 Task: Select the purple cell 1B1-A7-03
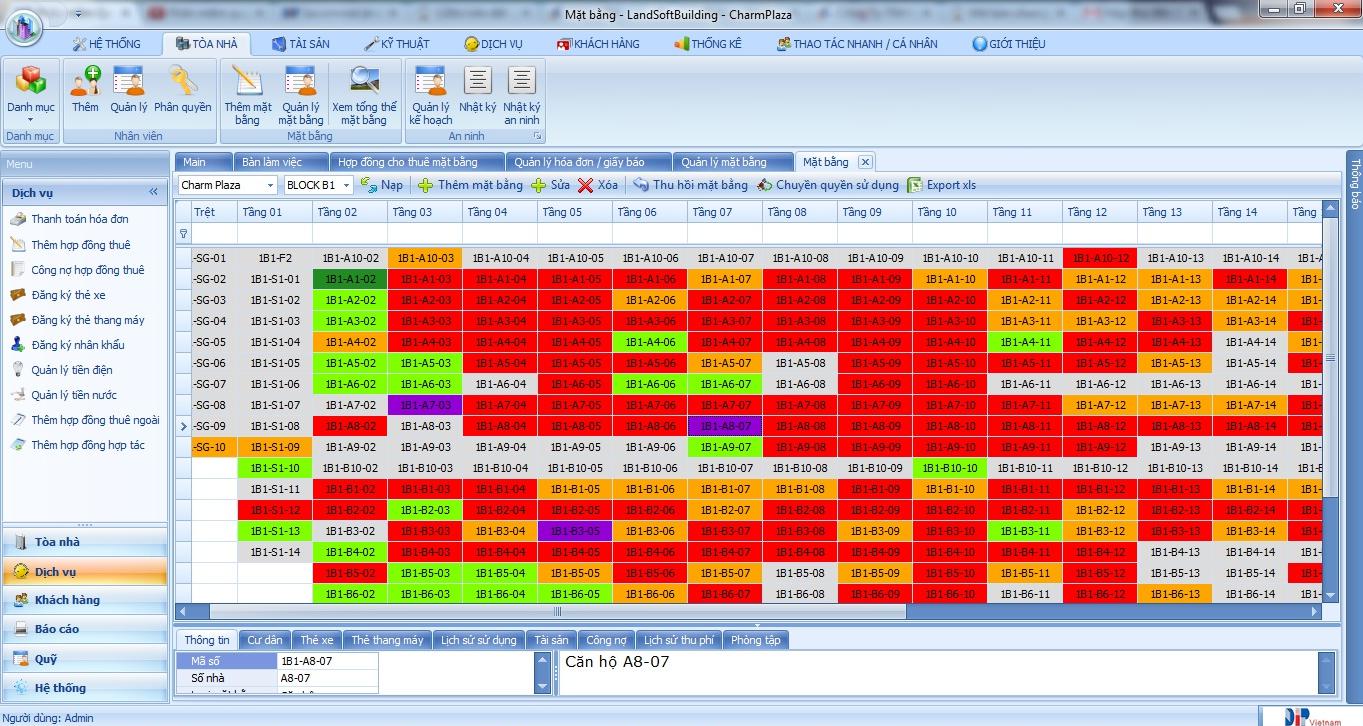pyautogui.click(x=424, y=405)
